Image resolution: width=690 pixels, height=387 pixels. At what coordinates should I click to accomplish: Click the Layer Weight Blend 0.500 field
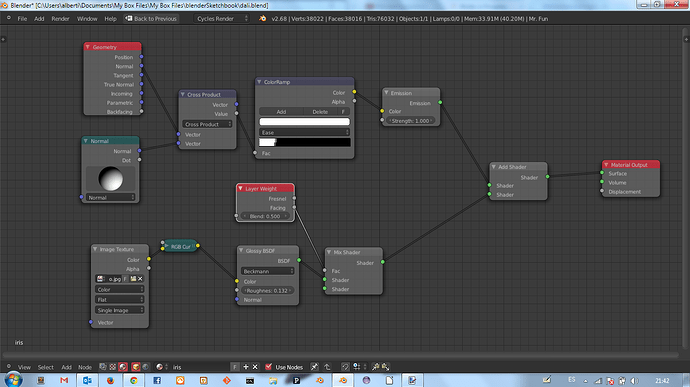265,216
